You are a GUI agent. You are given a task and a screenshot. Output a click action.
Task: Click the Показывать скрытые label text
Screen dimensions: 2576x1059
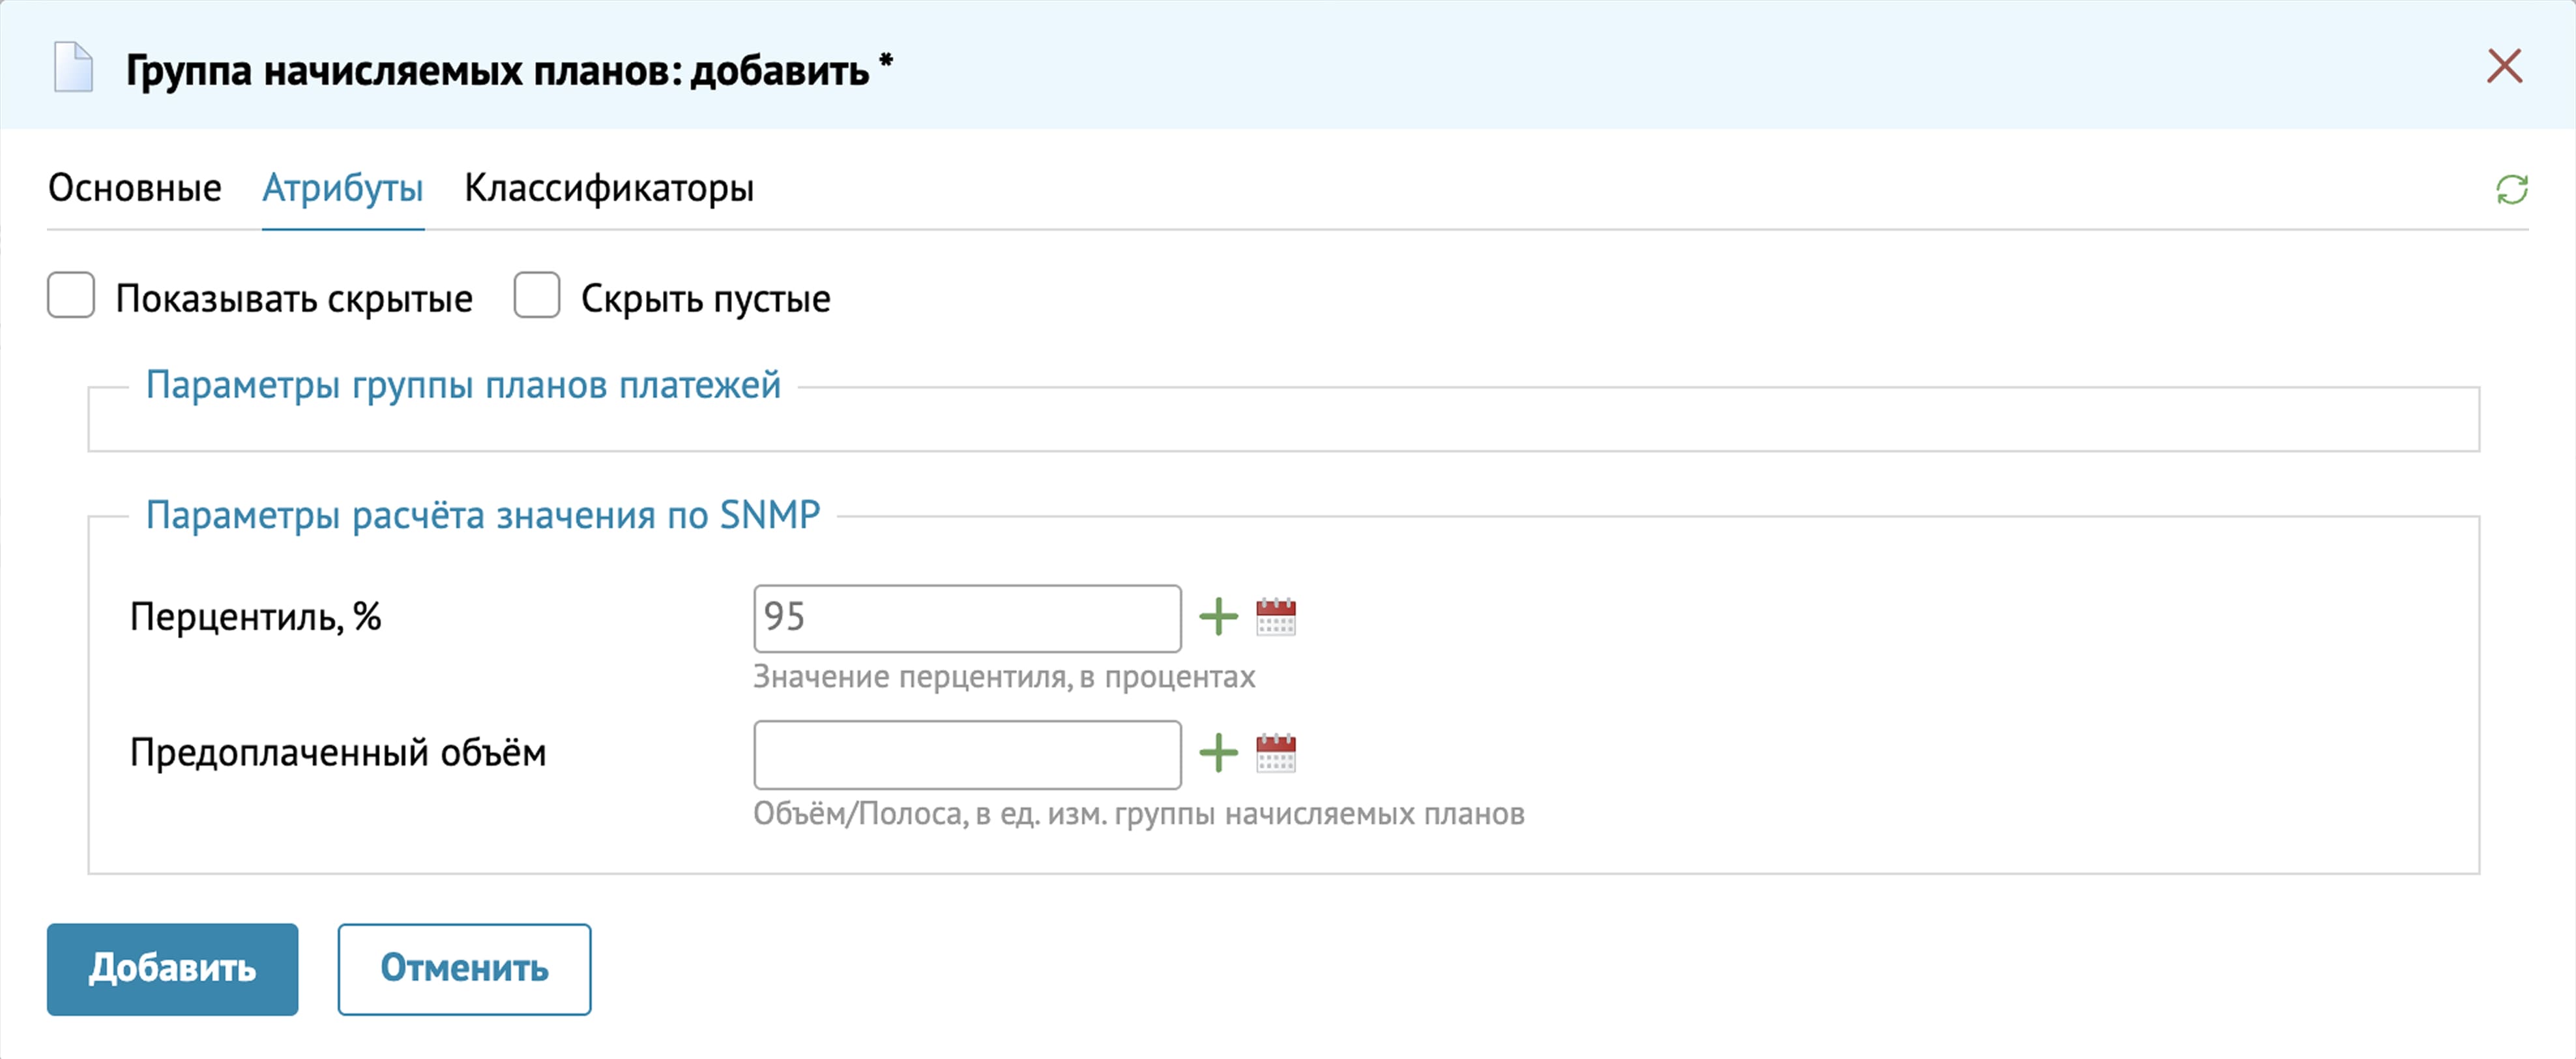pos(294,299)
